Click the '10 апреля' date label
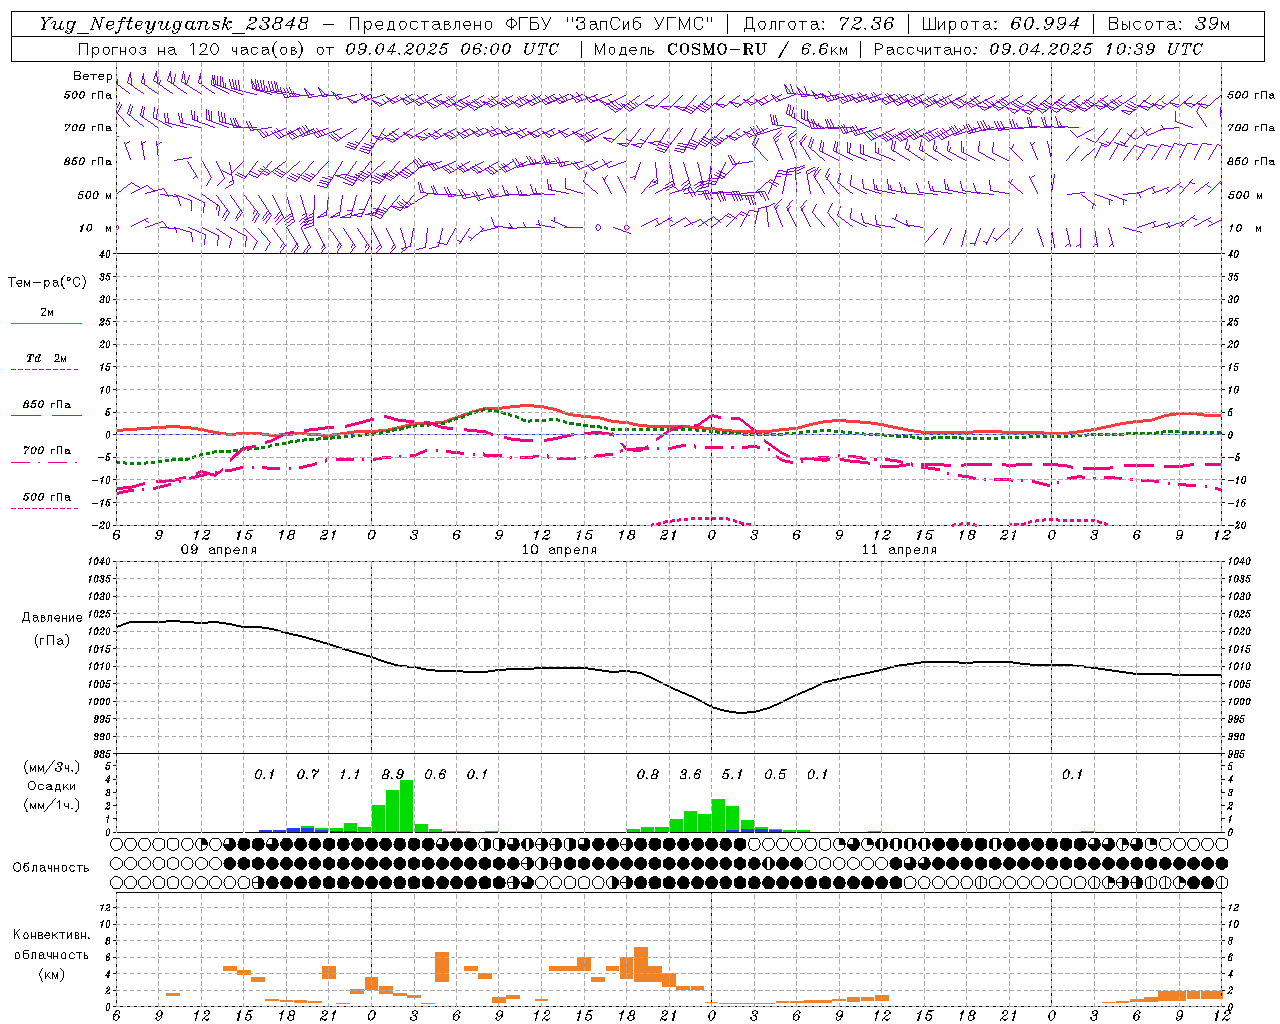The width and height of the screenshot is (1280, 1024). [x=559, y=550]
